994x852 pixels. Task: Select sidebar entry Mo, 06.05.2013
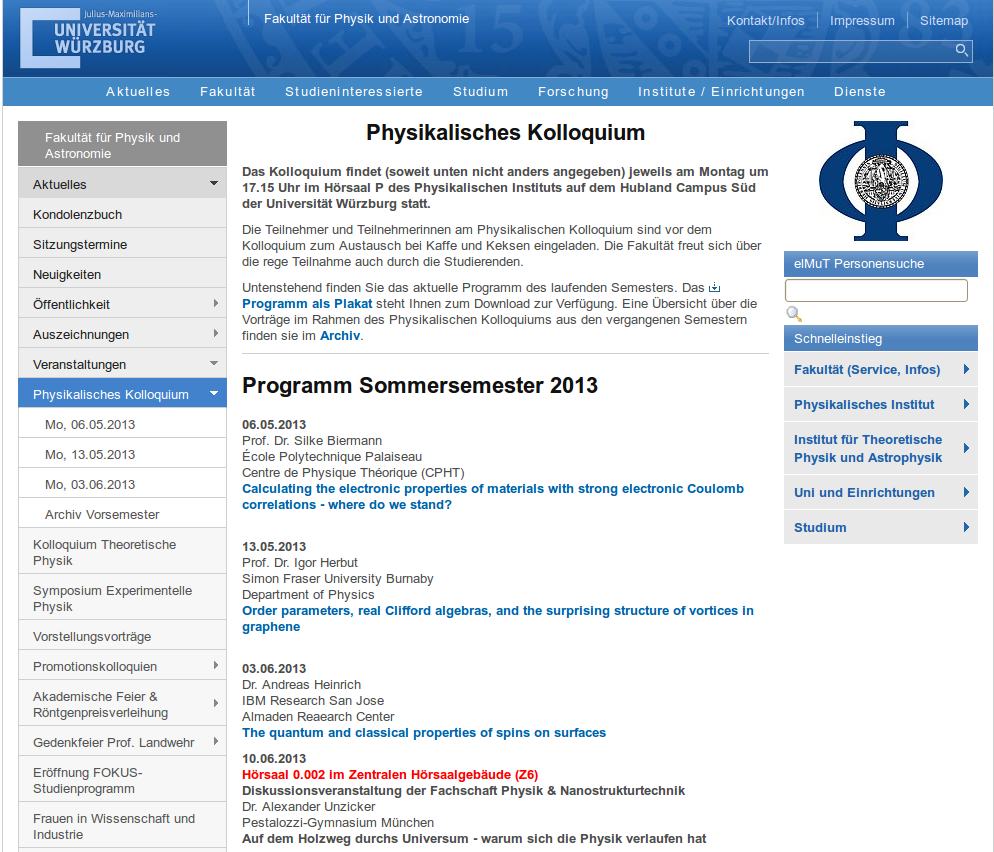[122, 424]
